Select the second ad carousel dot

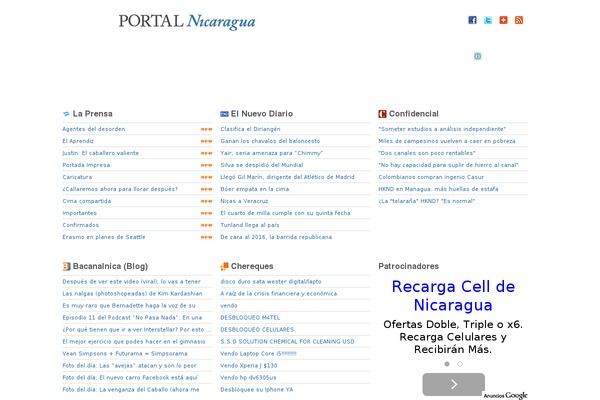click(x=460, y=364)
